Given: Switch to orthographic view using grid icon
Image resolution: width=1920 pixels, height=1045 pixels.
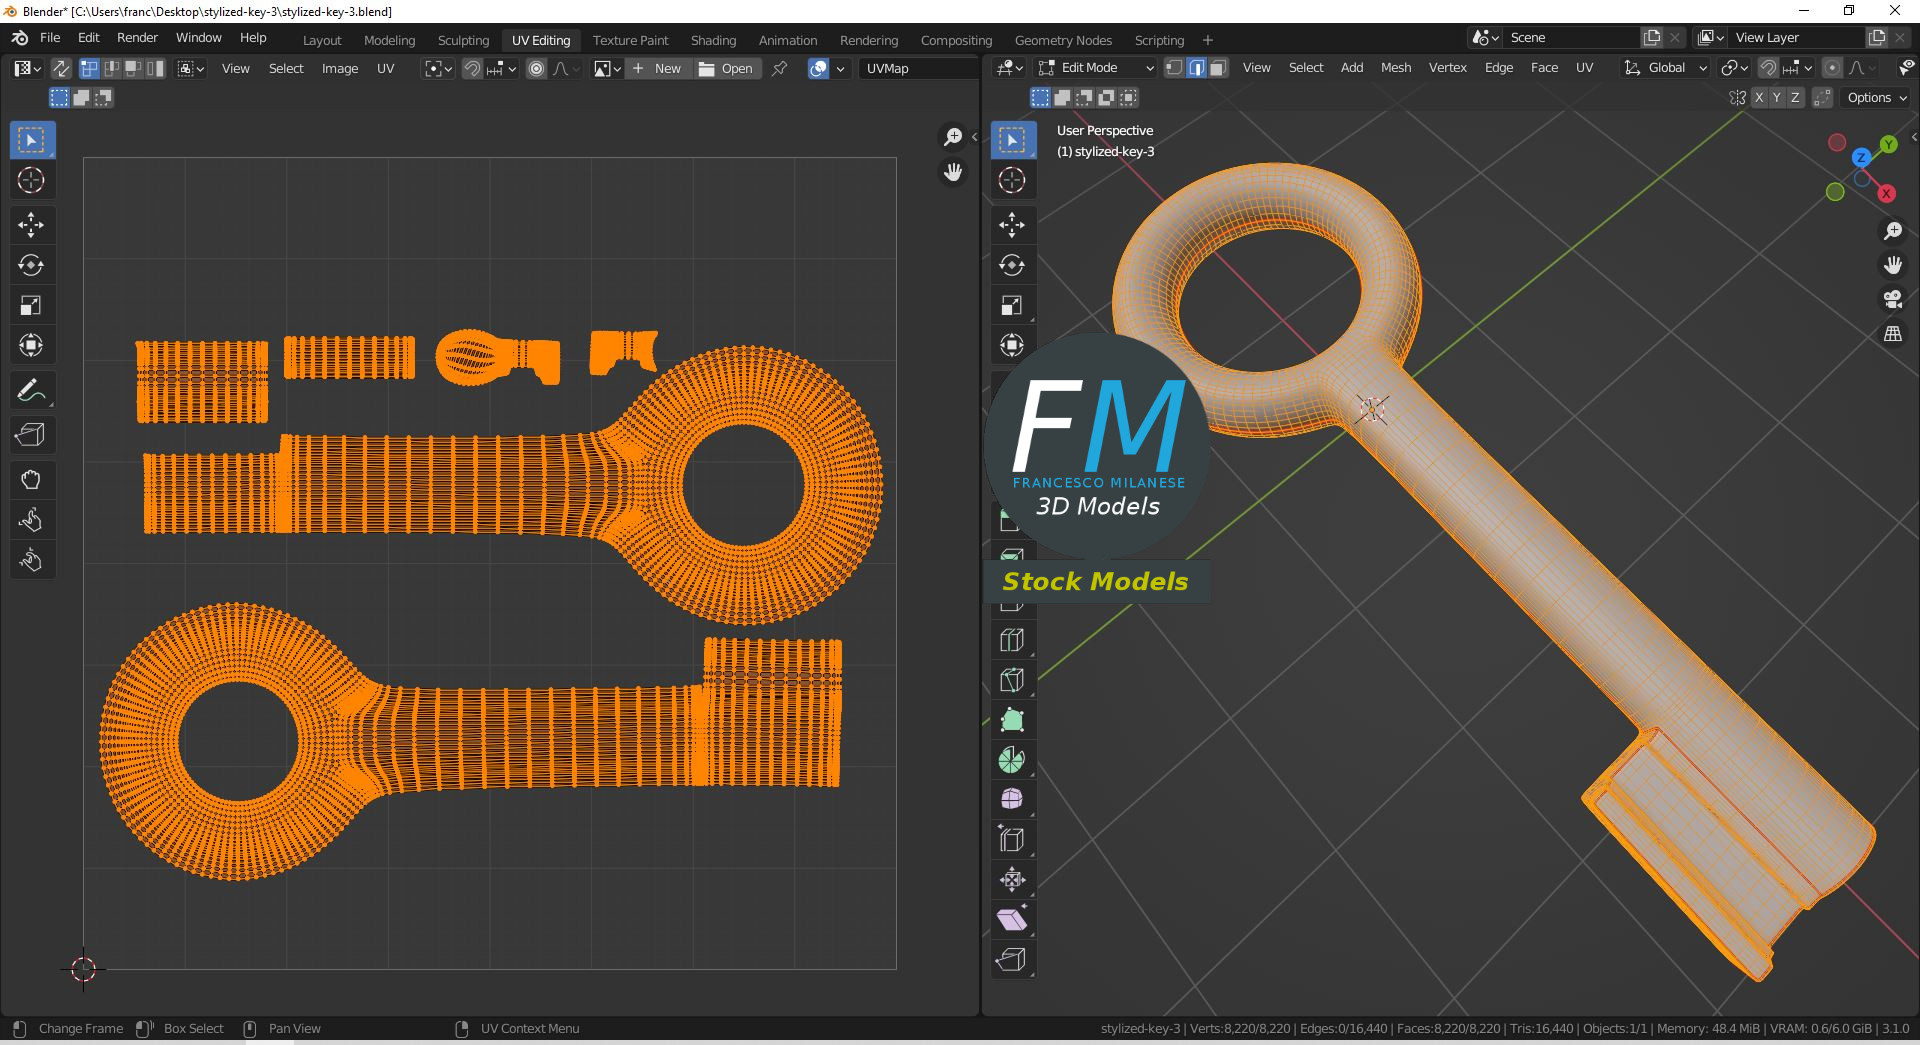Looking at the screenshot, I should (1892, 334).
